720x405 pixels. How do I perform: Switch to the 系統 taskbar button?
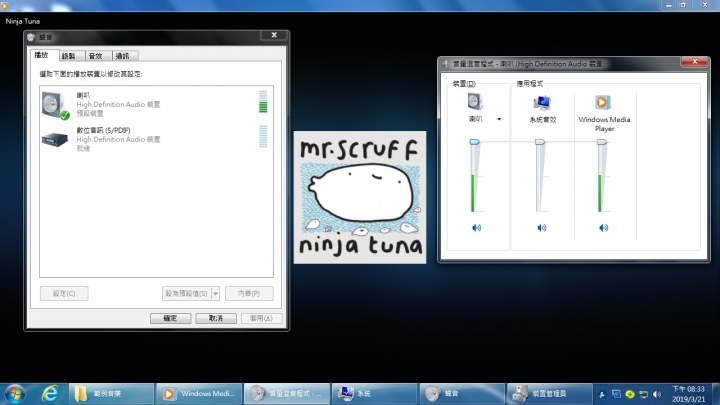click(374, 394)
